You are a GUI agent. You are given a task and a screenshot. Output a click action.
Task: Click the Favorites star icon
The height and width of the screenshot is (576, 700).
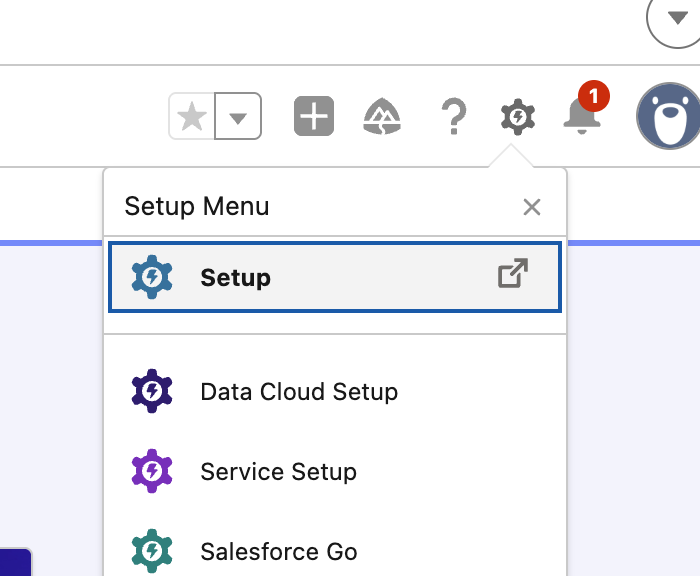[192, 117]
